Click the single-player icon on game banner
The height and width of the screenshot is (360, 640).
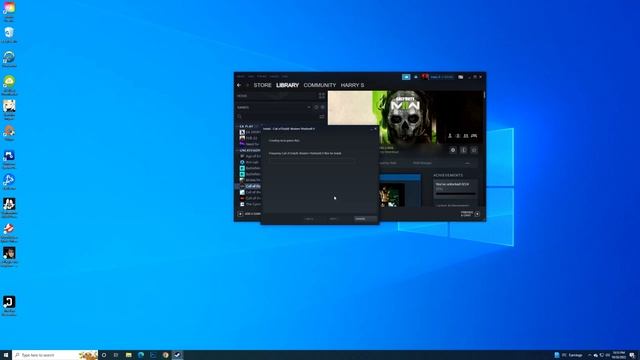(450, 136)
